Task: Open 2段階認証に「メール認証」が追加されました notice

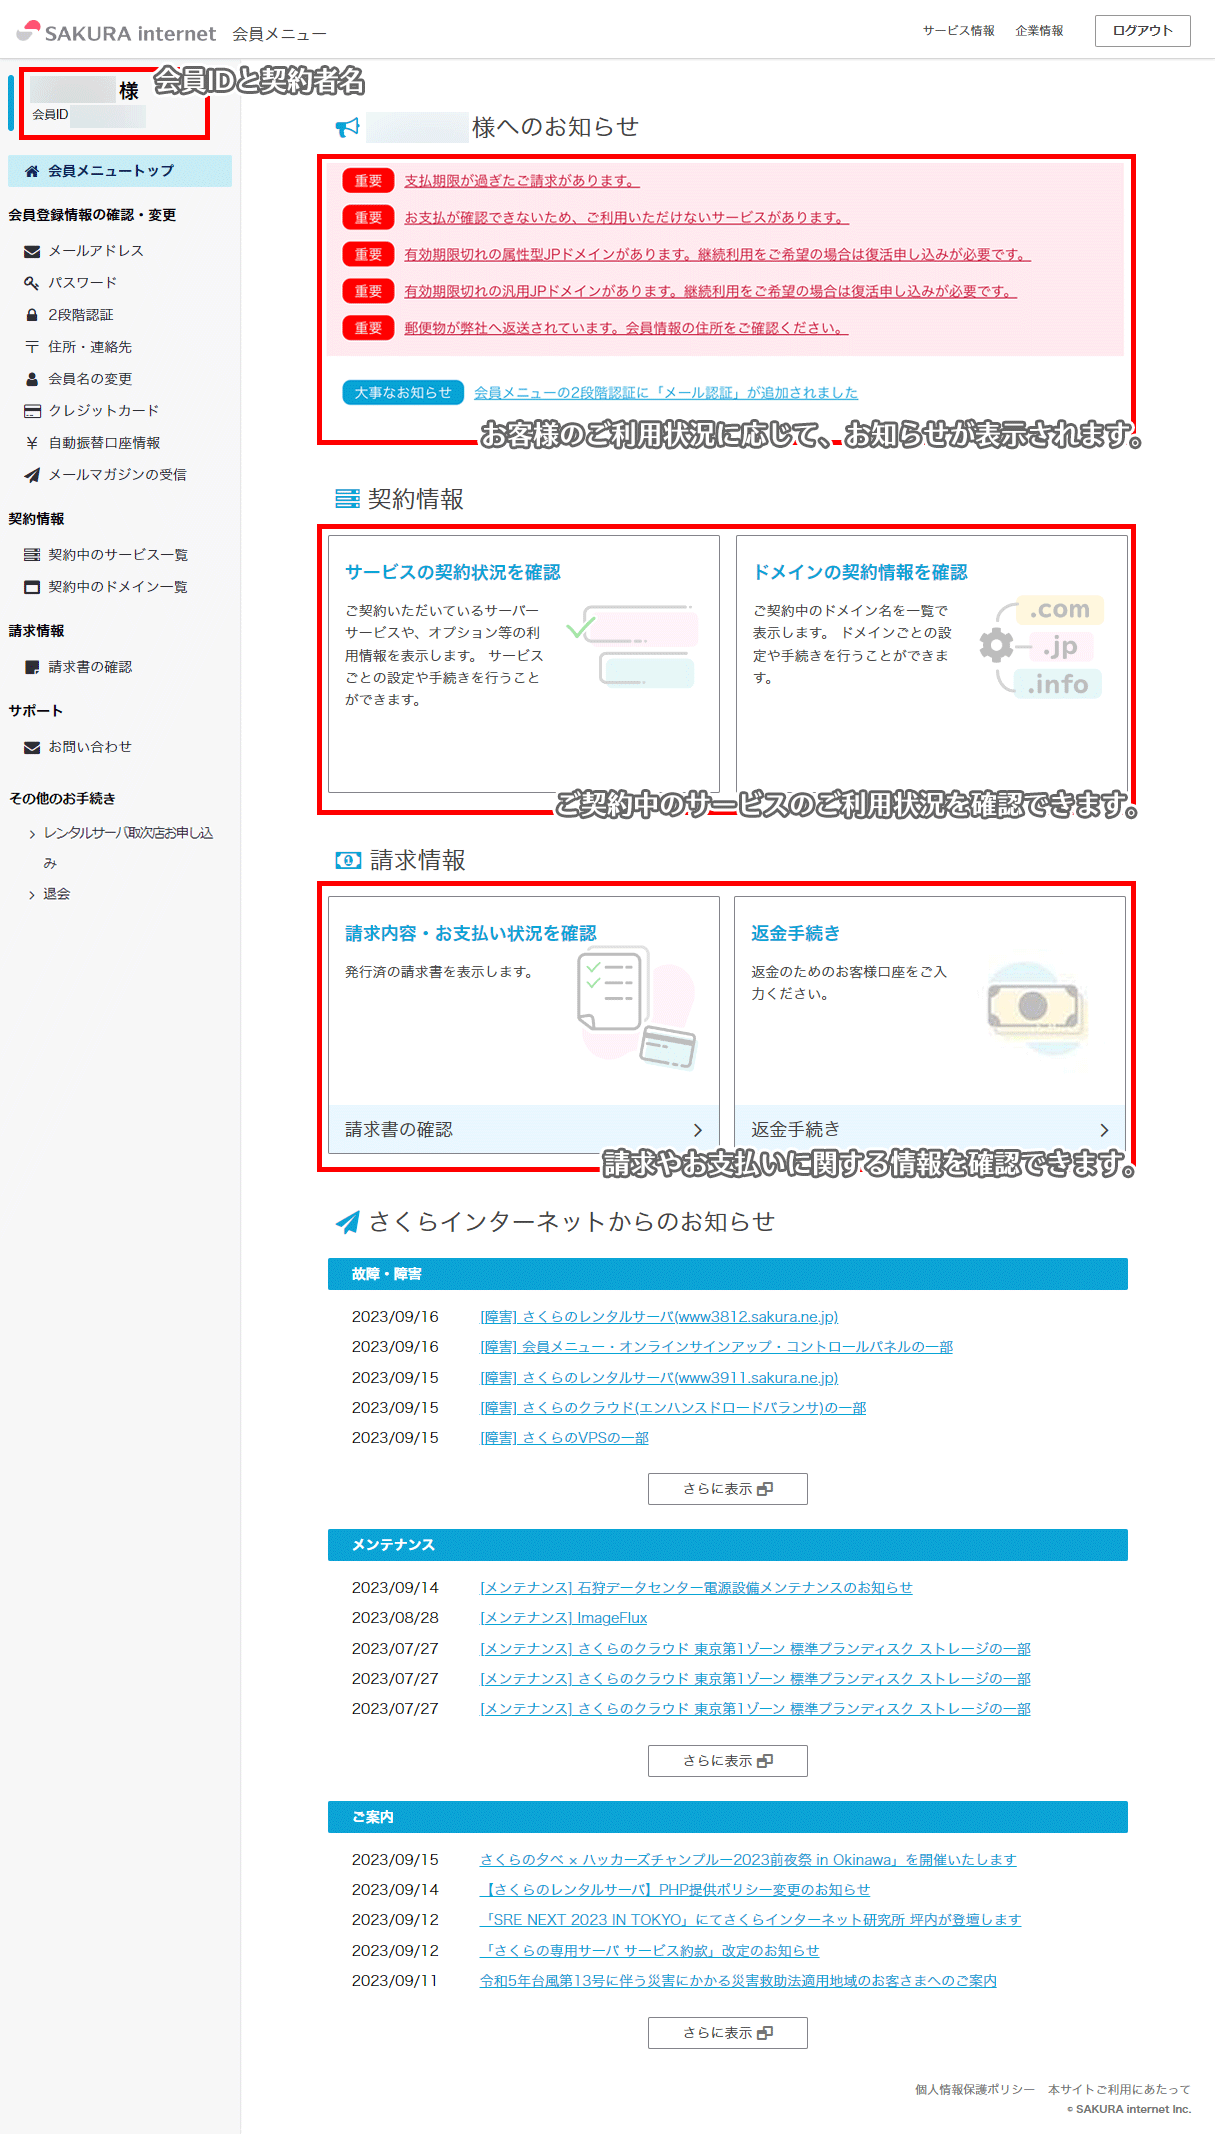Action: (666, 393)
